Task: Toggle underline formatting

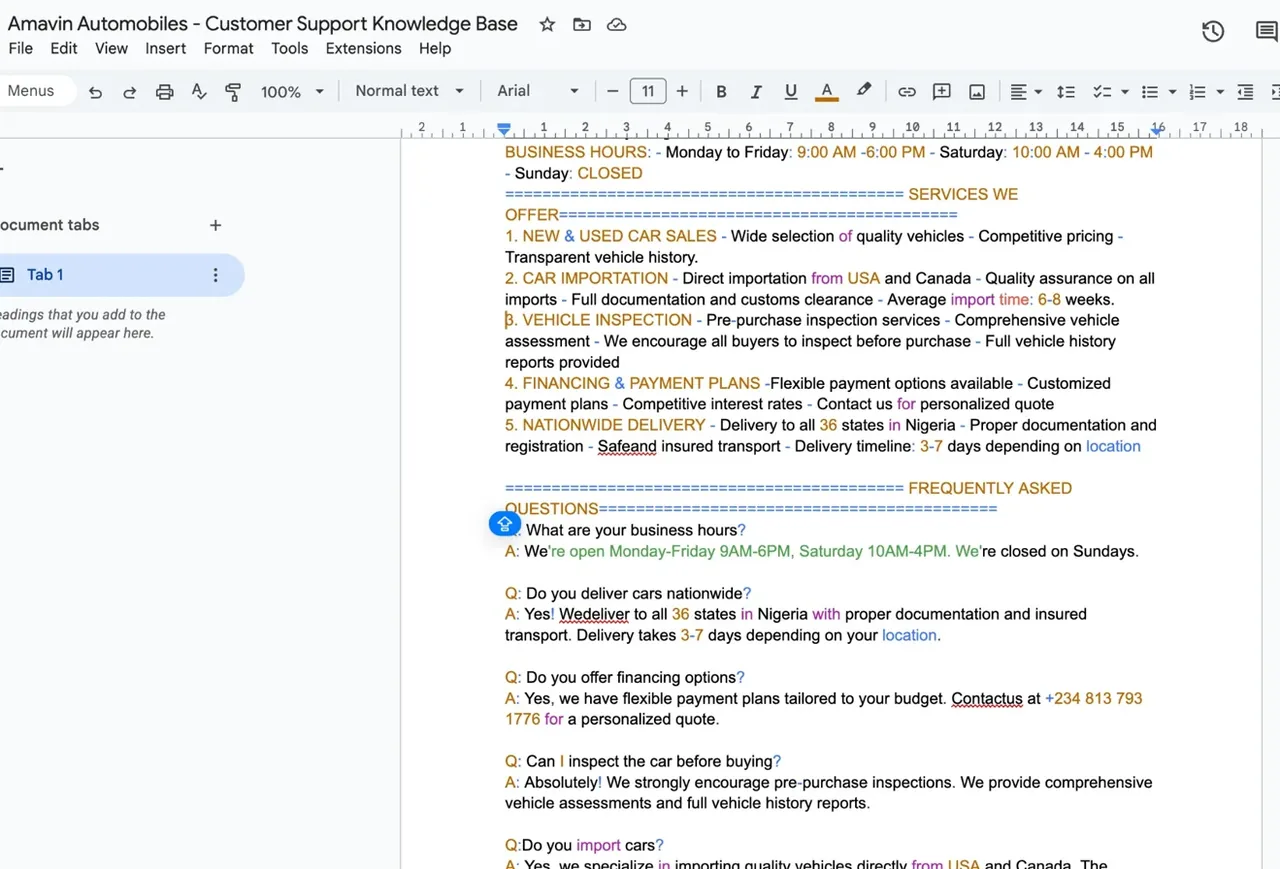Action: click(791, 92)
